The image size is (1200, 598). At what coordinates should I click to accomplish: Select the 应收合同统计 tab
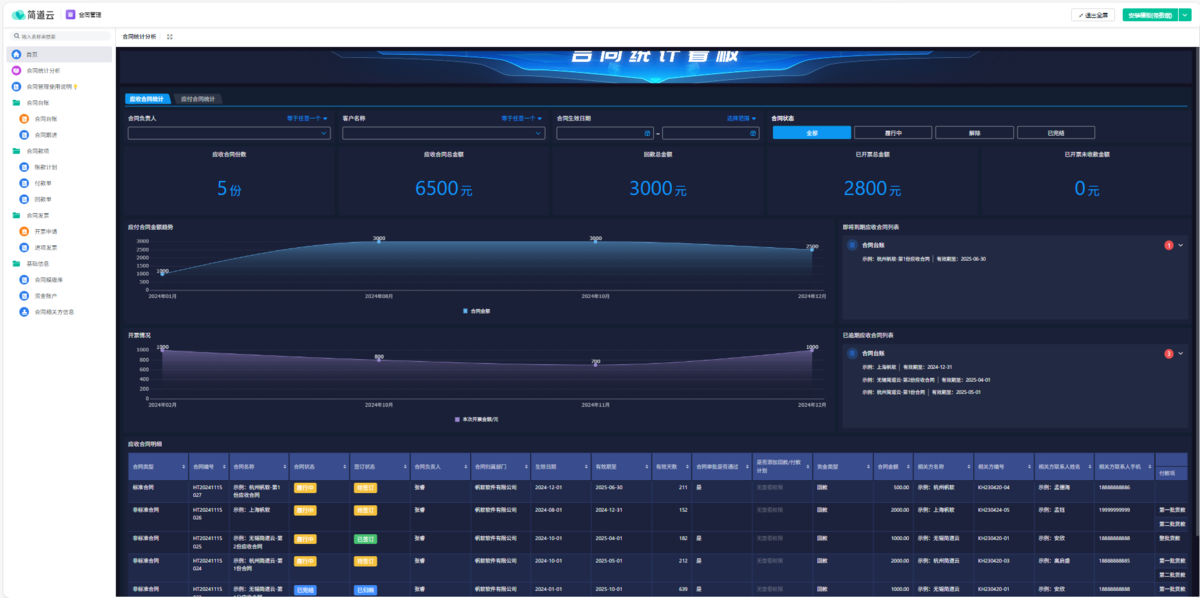tap(147, 99)
